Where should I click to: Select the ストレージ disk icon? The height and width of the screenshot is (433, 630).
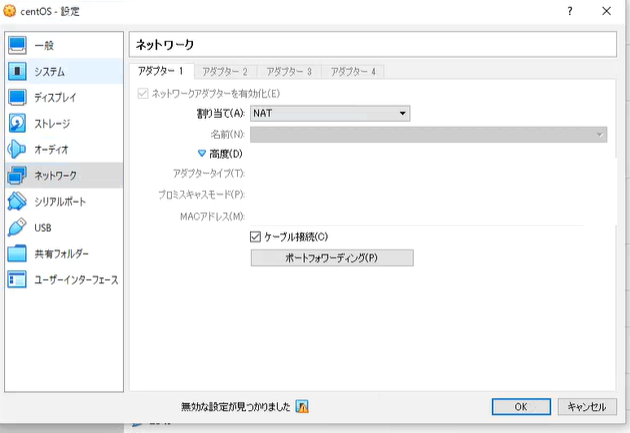click(x=17, y=123)
